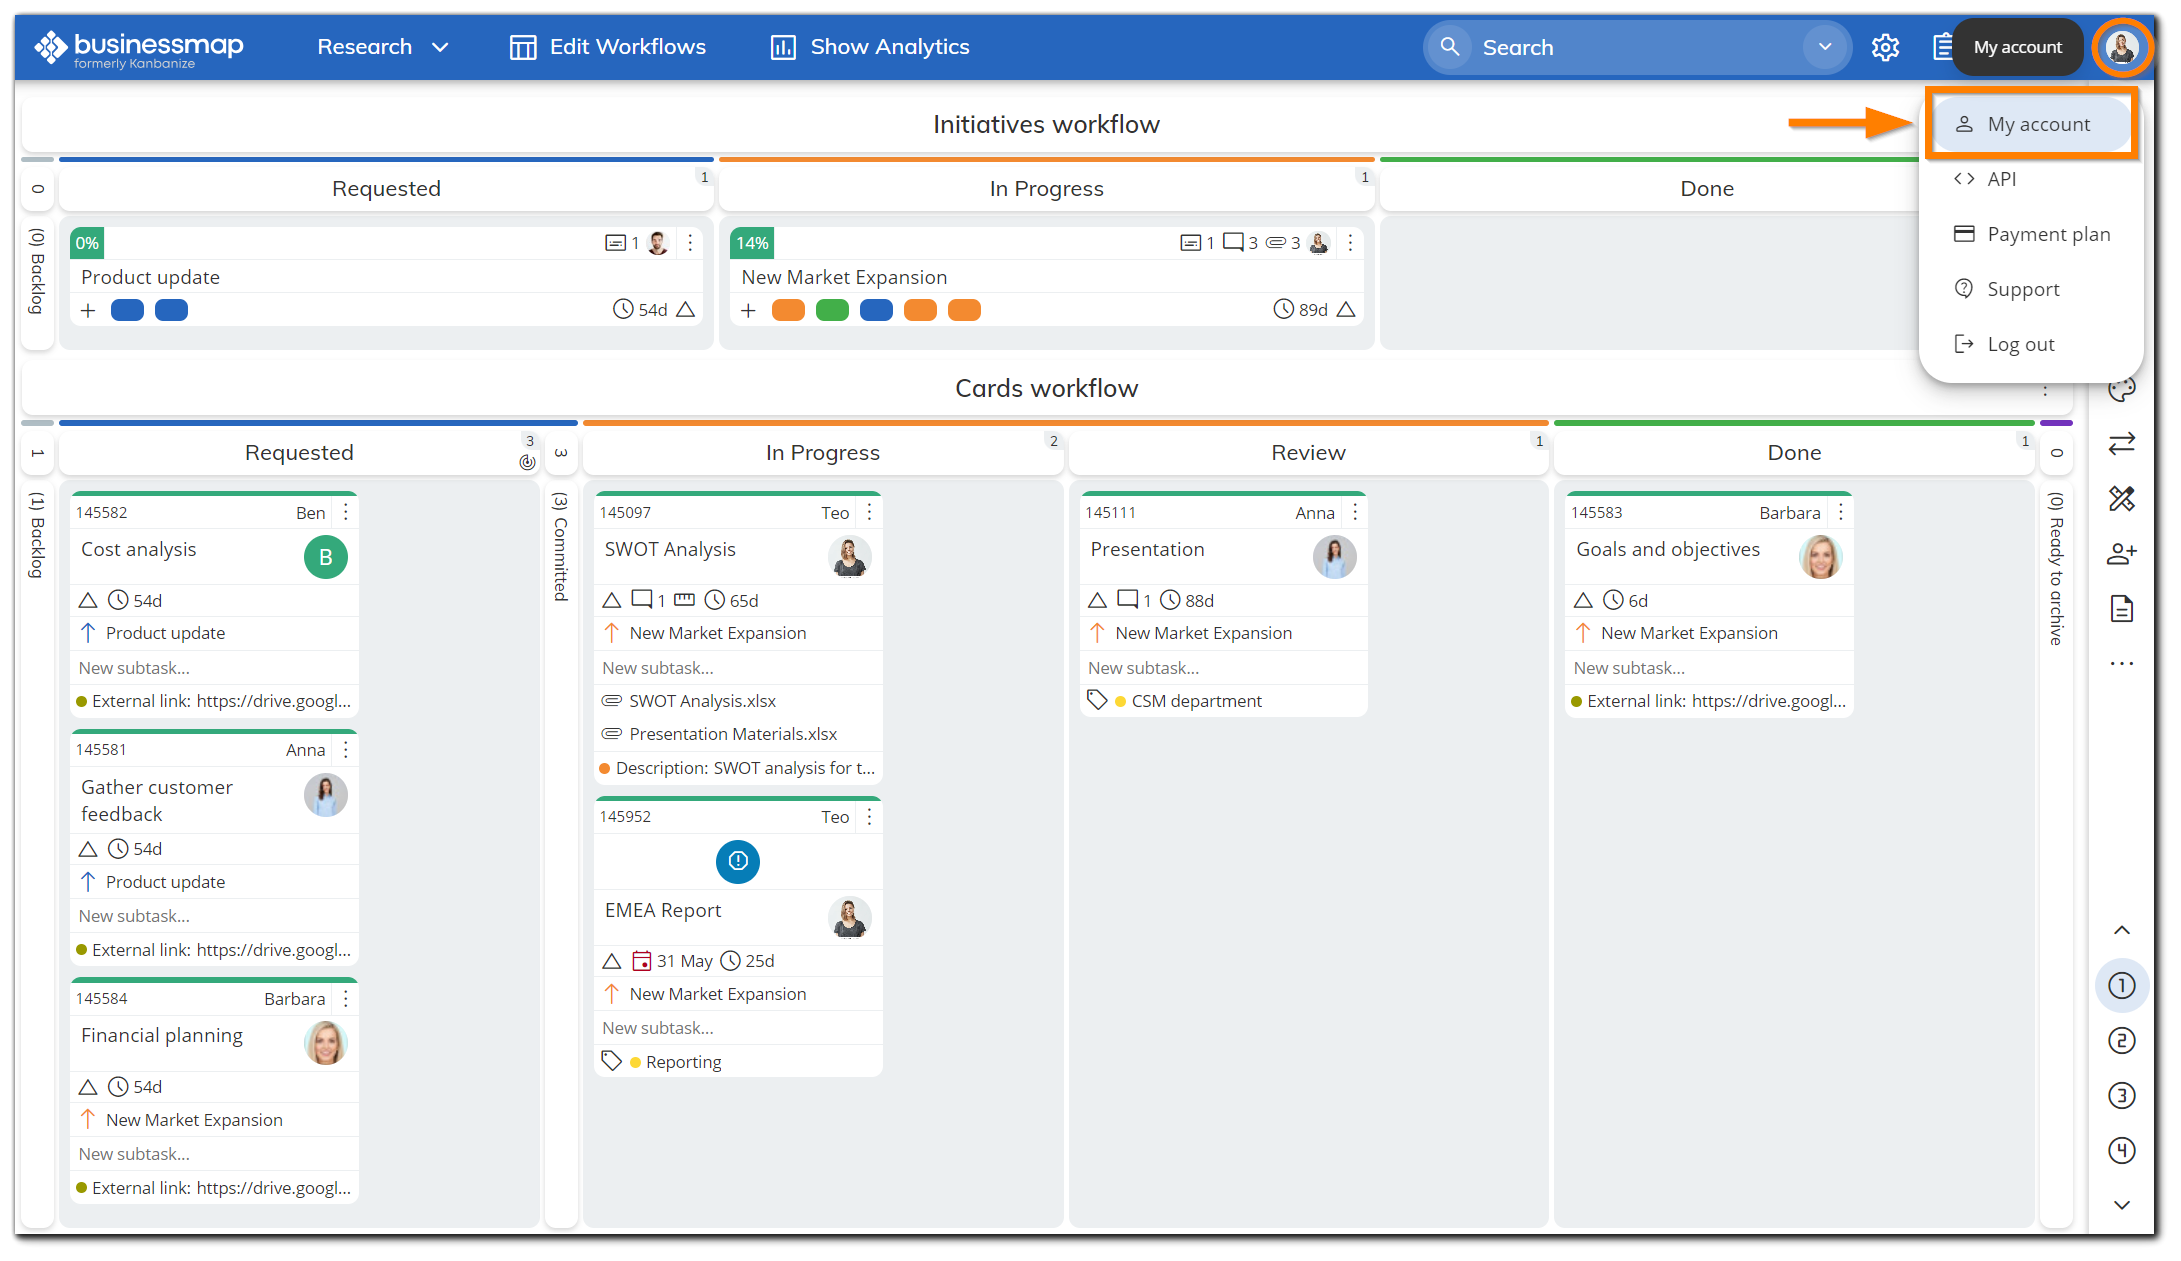Click the board swap arrows sidebar icon
The height and width of the screenshot is (1261, 2181).
[2121, 443]
